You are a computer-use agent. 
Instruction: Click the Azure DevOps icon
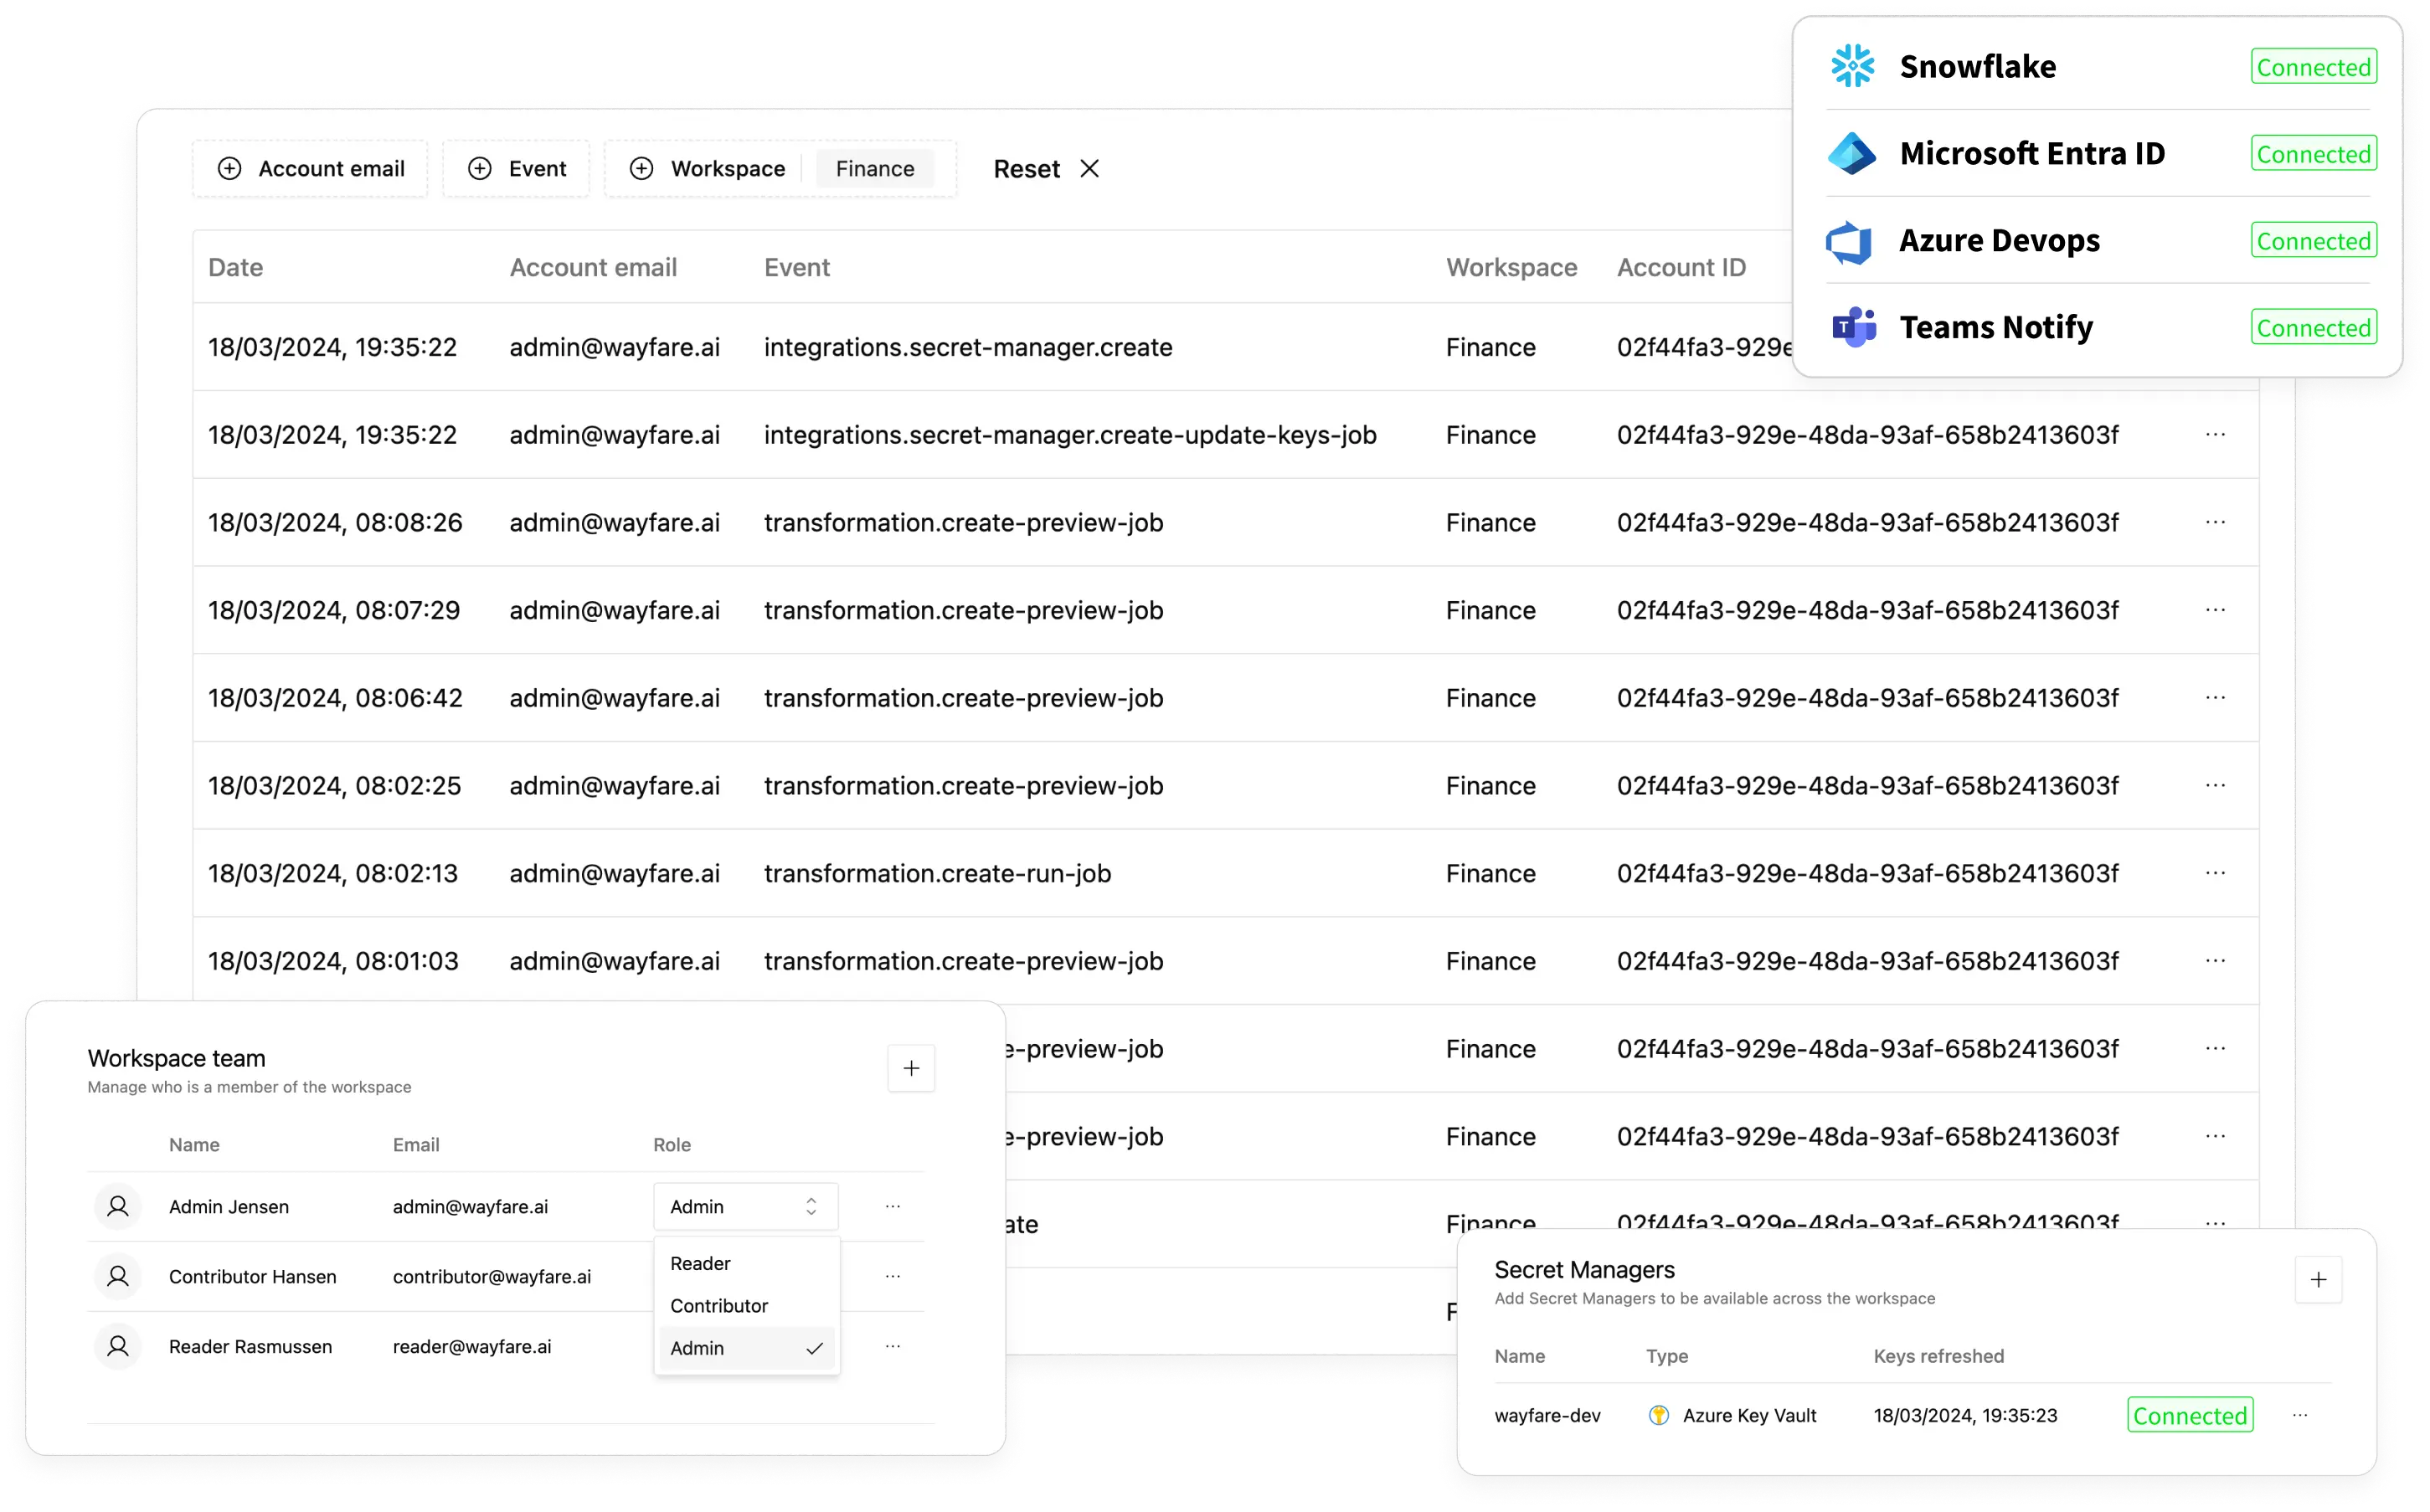click(1850, 240)
